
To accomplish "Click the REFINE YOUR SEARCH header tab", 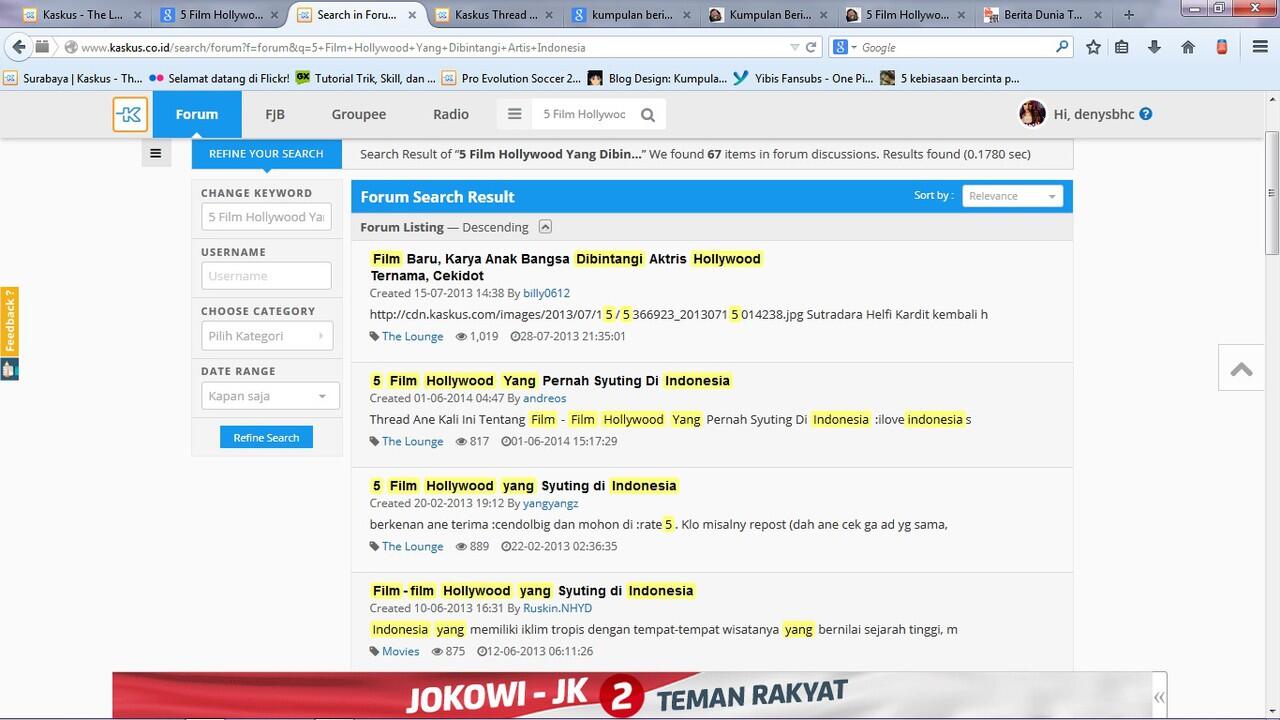I will (x=266, y=153).
